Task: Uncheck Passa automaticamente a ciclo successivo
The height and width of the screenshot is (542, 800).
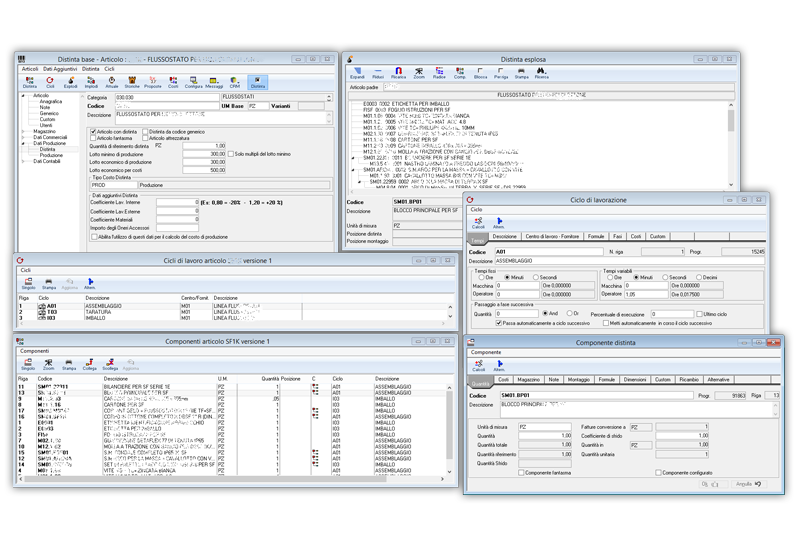Action: (x=498, y=323)
